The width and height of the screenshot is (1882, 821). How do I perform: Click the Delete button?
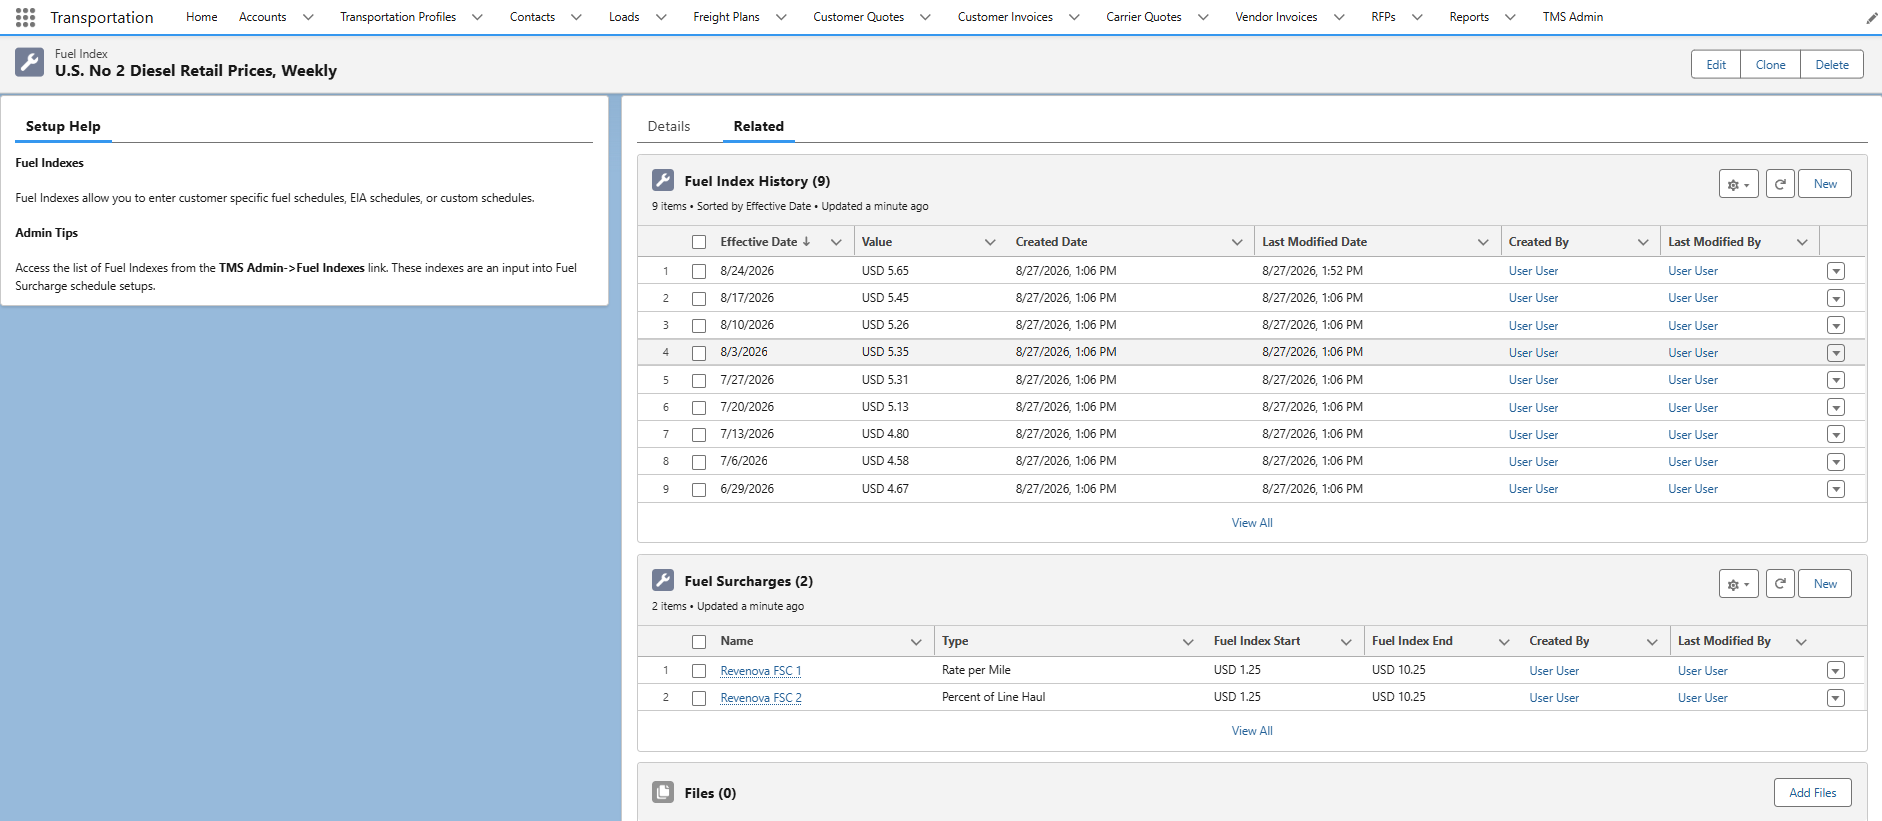click(x=1832, y=64)
